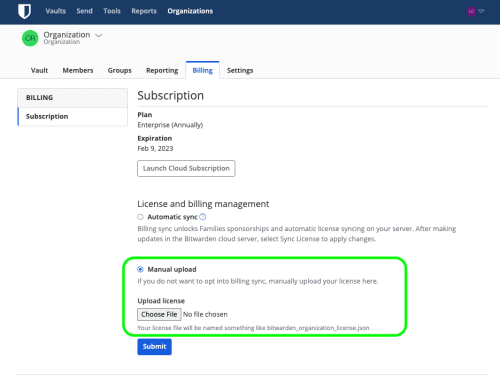Image resolution: width=500 pixels, height=383 pixels.
Task: Open Tools in top navigation
Action: coord(112,11)
